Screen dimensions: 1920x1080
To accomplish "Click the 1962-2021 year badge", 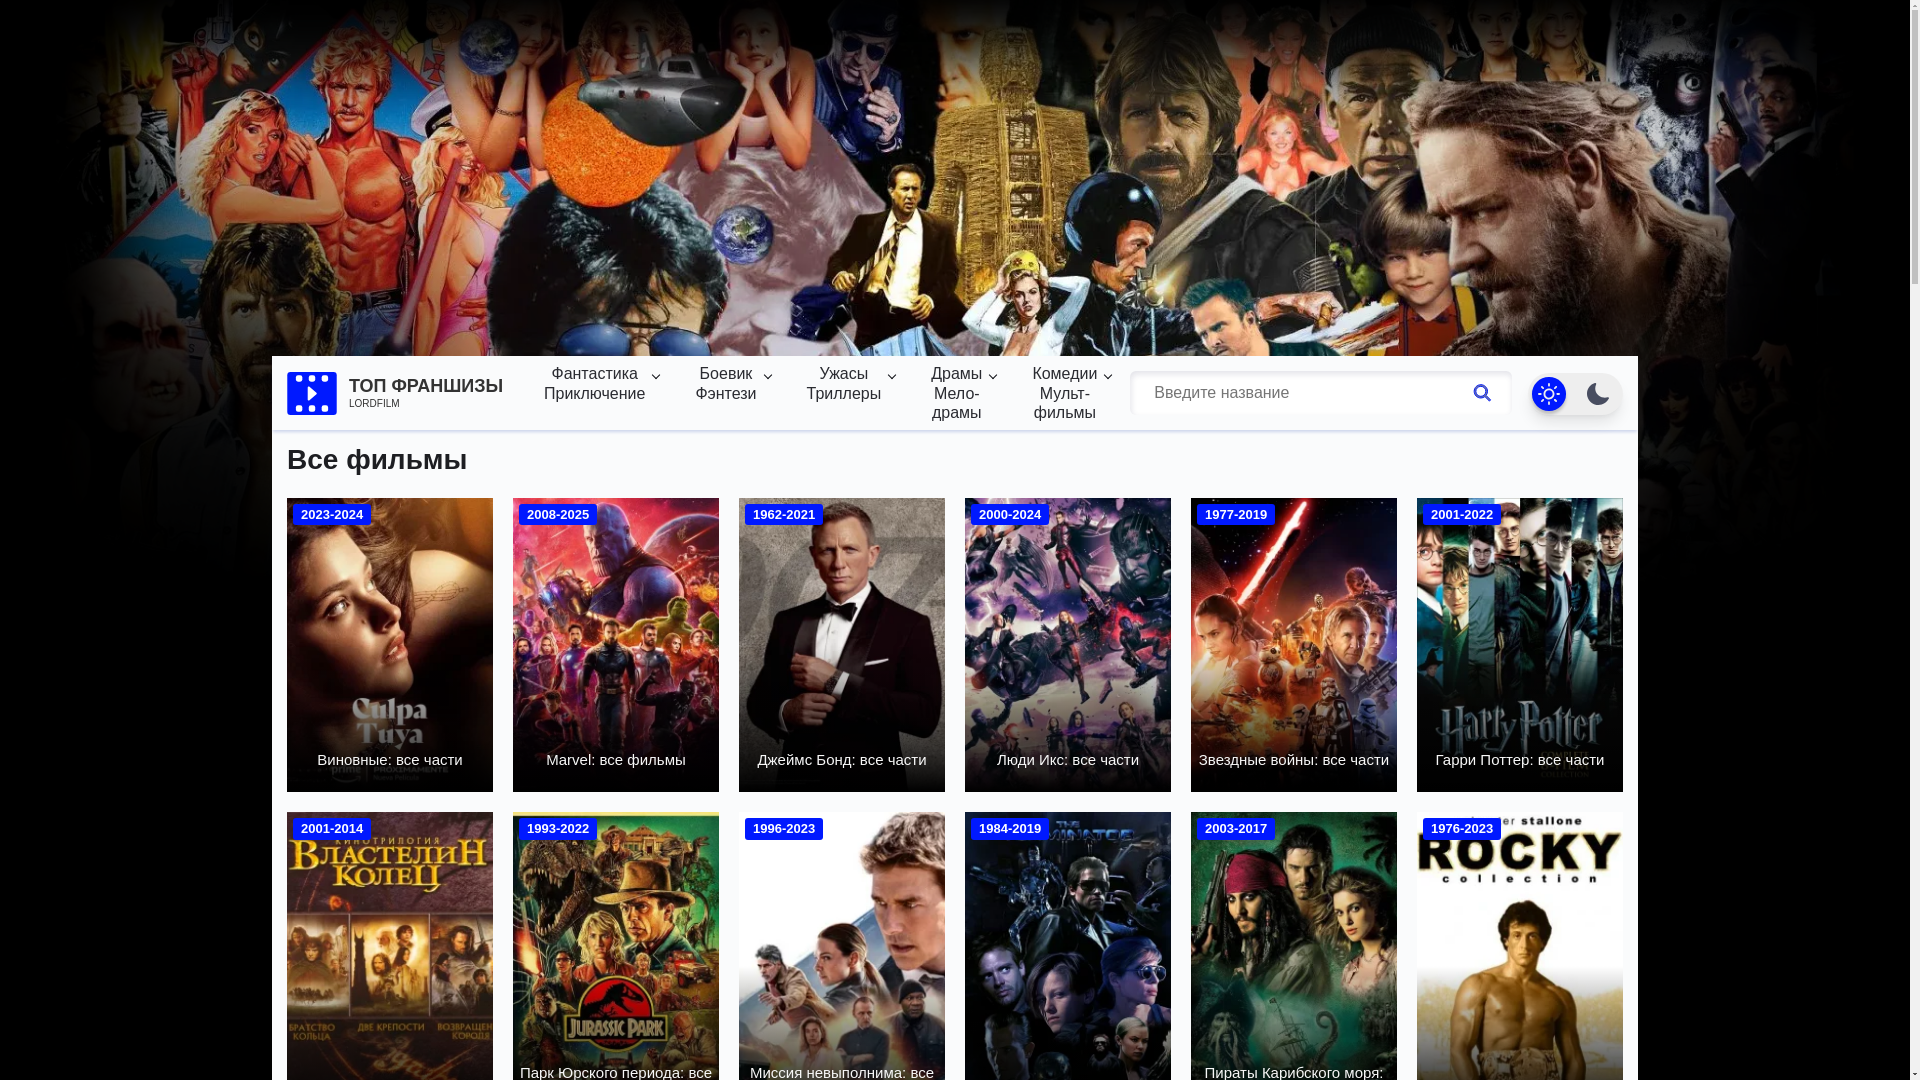I will [784, 515].
